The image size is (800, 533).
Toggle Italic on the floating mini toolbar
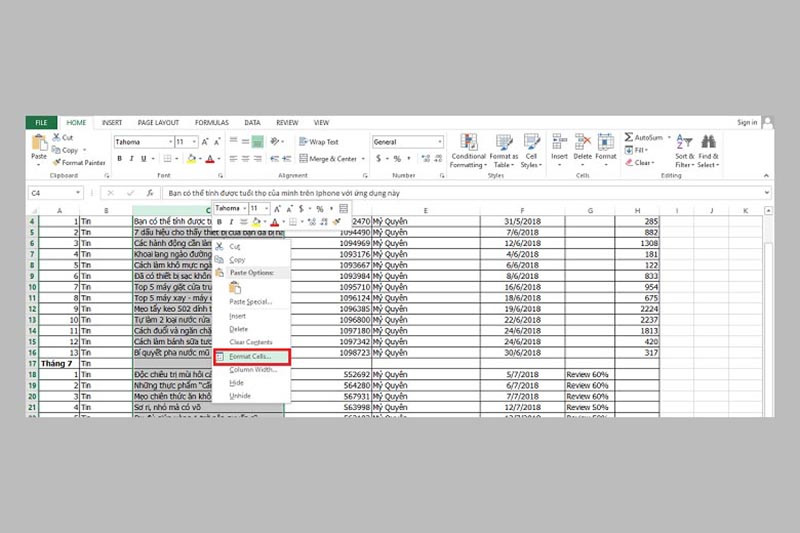[x=231, y=222]
